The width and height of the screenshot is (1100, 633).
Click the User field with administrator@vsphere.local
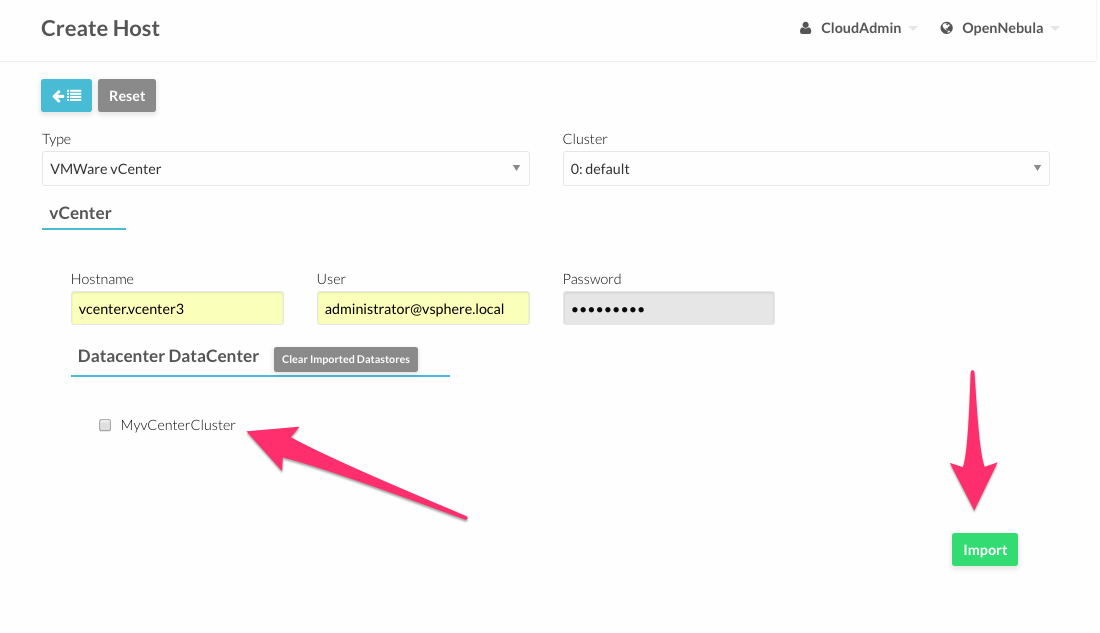423,309
